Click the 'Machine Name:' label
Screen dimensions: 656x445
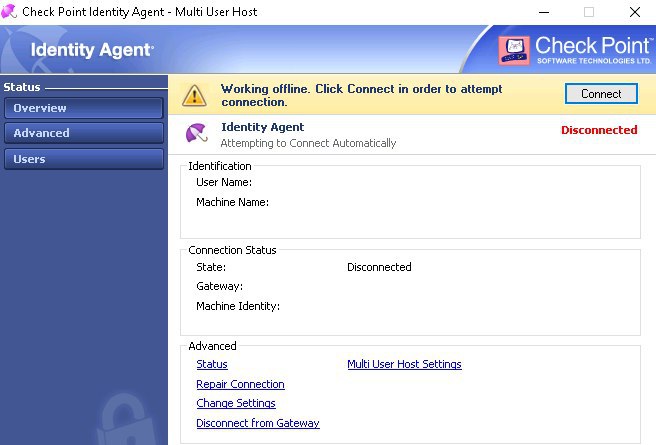click(x=233, y=202)
